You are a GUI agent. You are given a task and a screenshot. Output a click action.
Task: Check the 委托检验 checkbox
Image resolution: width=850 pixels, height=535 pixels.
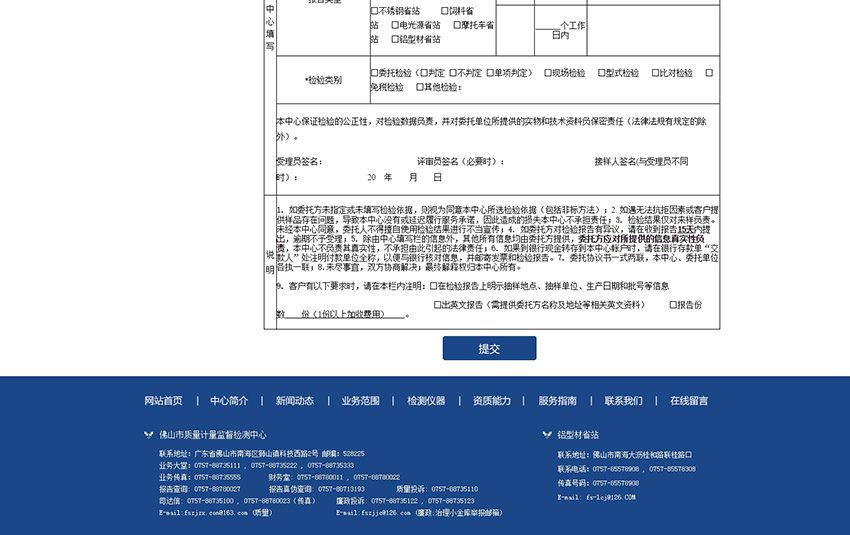[374, 73]
